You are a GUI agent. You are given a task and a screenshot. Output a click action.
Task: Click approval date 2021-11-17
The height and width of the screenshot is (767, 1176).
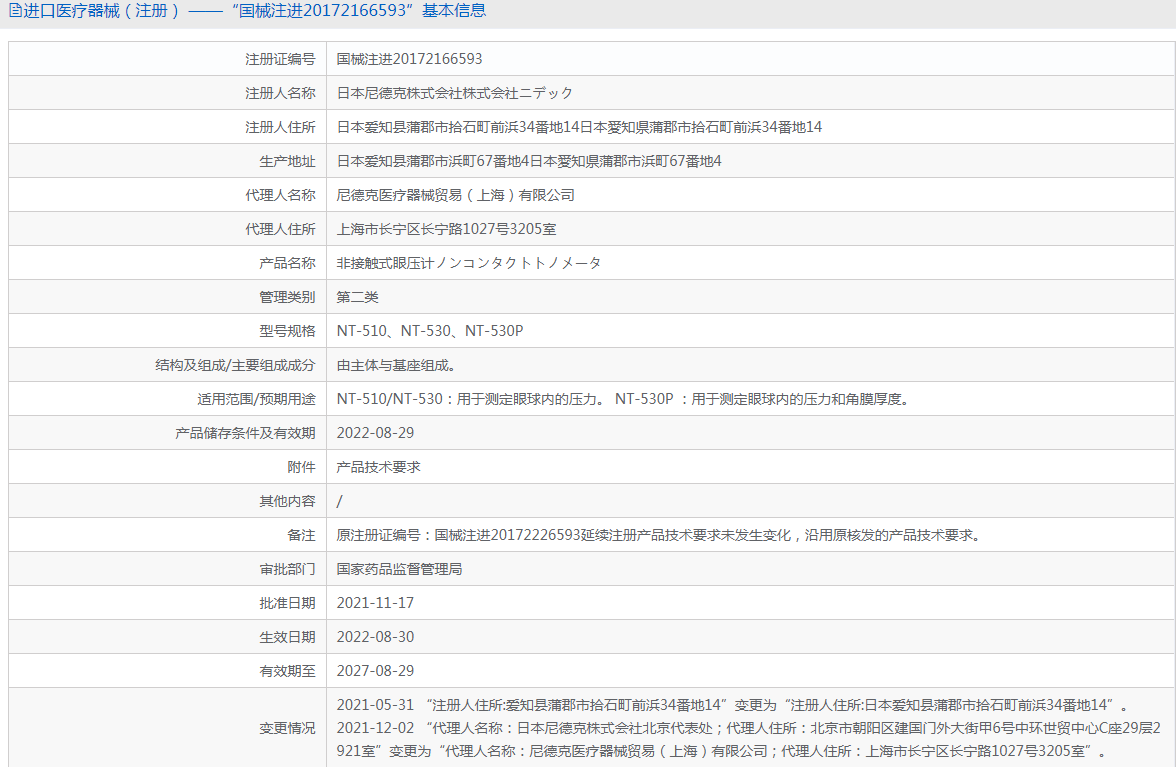375,603
